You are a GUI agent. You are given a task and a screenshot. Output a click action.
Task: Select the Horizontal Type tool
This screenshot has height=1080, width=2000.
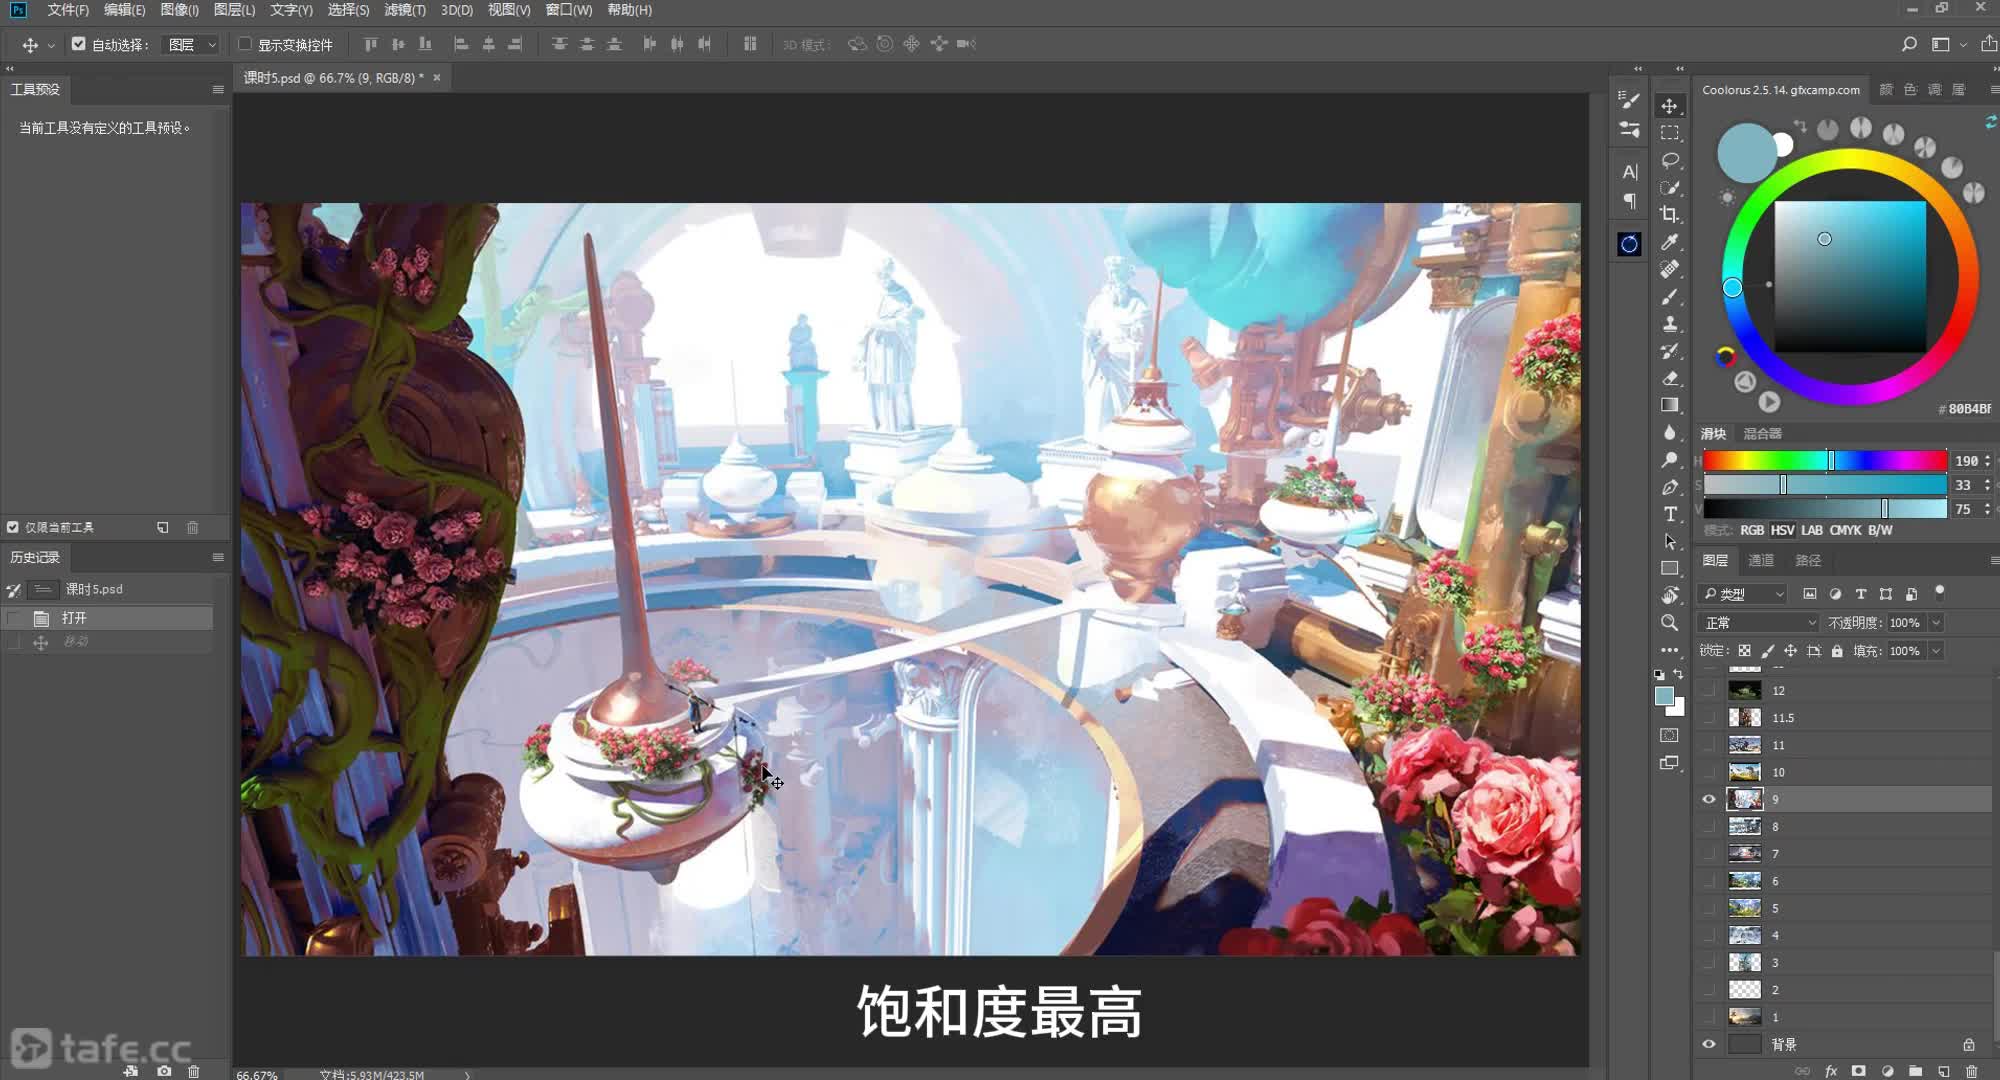coord(1669,514)
